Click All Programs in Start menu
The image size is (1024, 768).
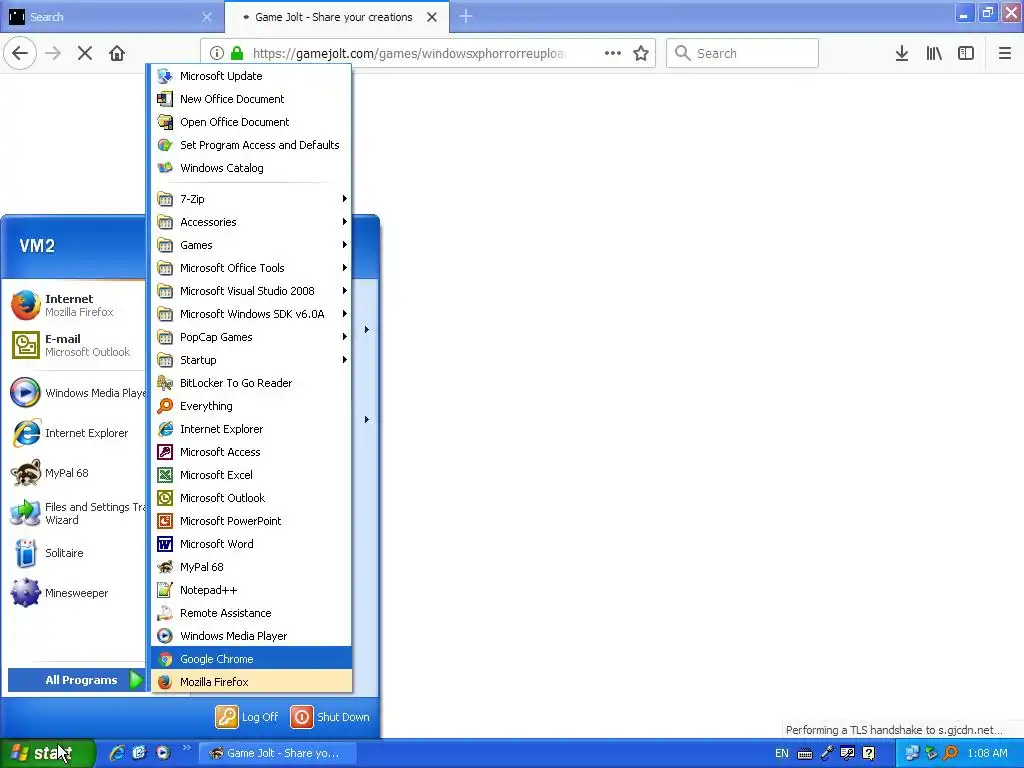click(76, 680)
